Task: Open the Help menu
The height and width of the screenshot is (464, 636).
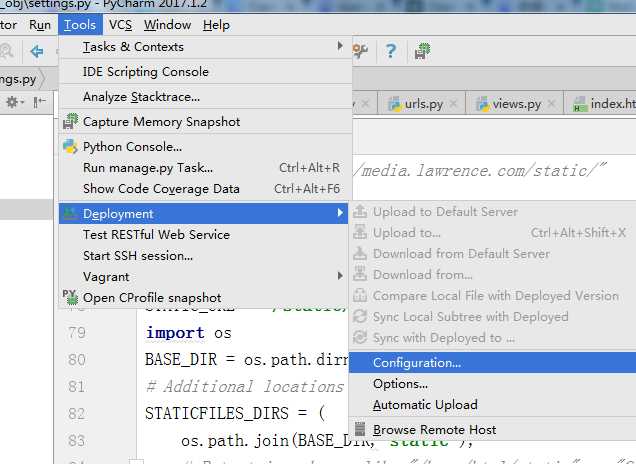Action: [216, 25]
